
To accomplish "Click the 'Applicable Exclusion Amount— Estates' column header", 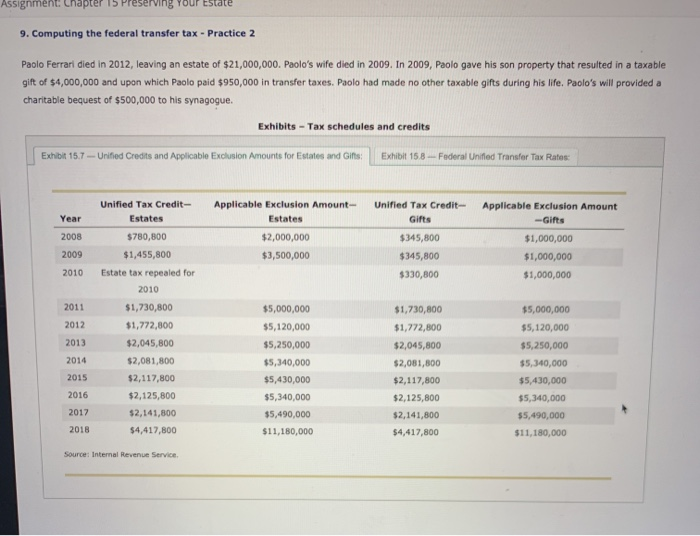I will click(285, 212).
